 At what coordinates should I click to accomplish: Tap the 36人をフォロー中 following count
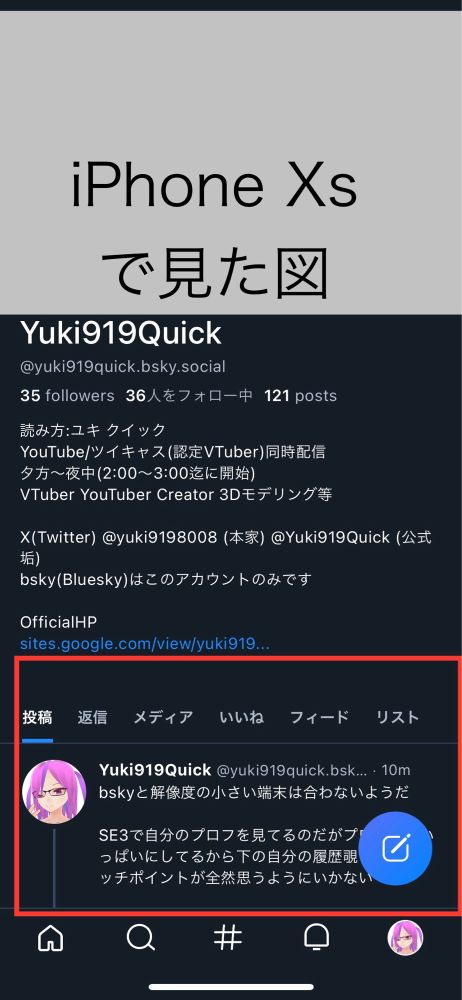pos(190,395)
